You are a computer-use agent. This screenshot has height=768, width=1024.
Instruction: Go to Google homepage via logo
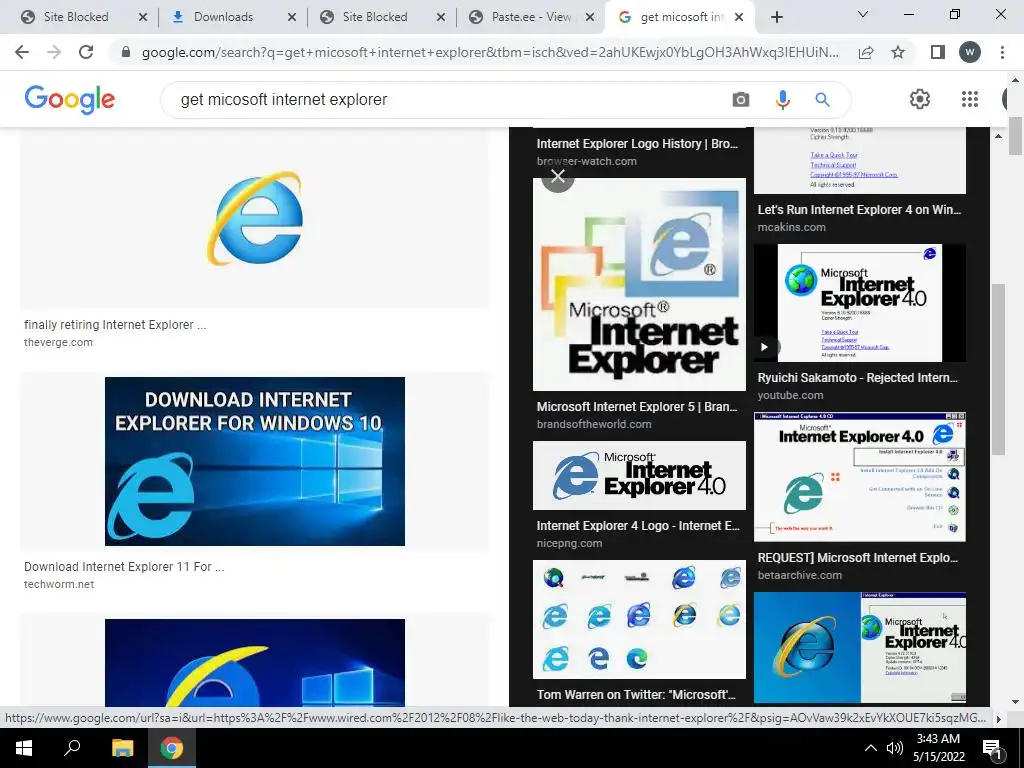coord(70,99)
